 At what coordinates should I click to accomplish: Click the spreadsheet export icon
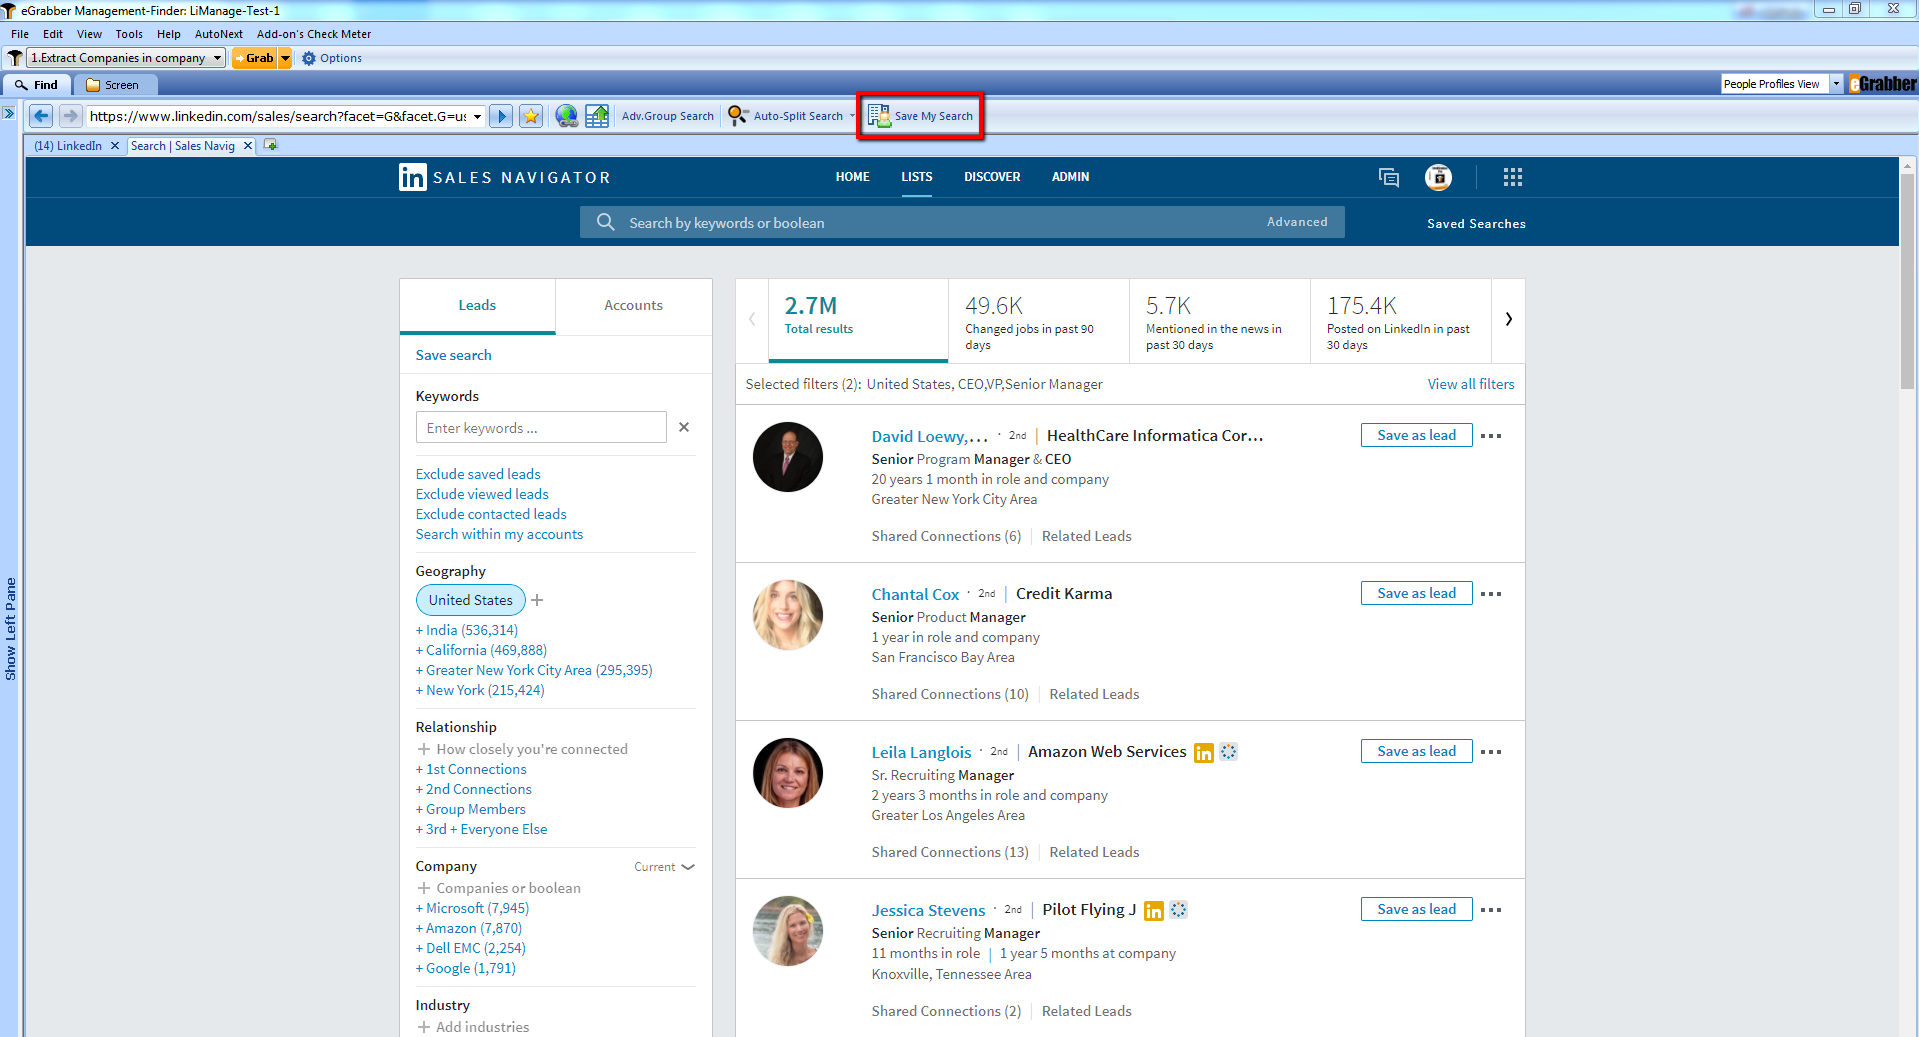click(597, 116)
